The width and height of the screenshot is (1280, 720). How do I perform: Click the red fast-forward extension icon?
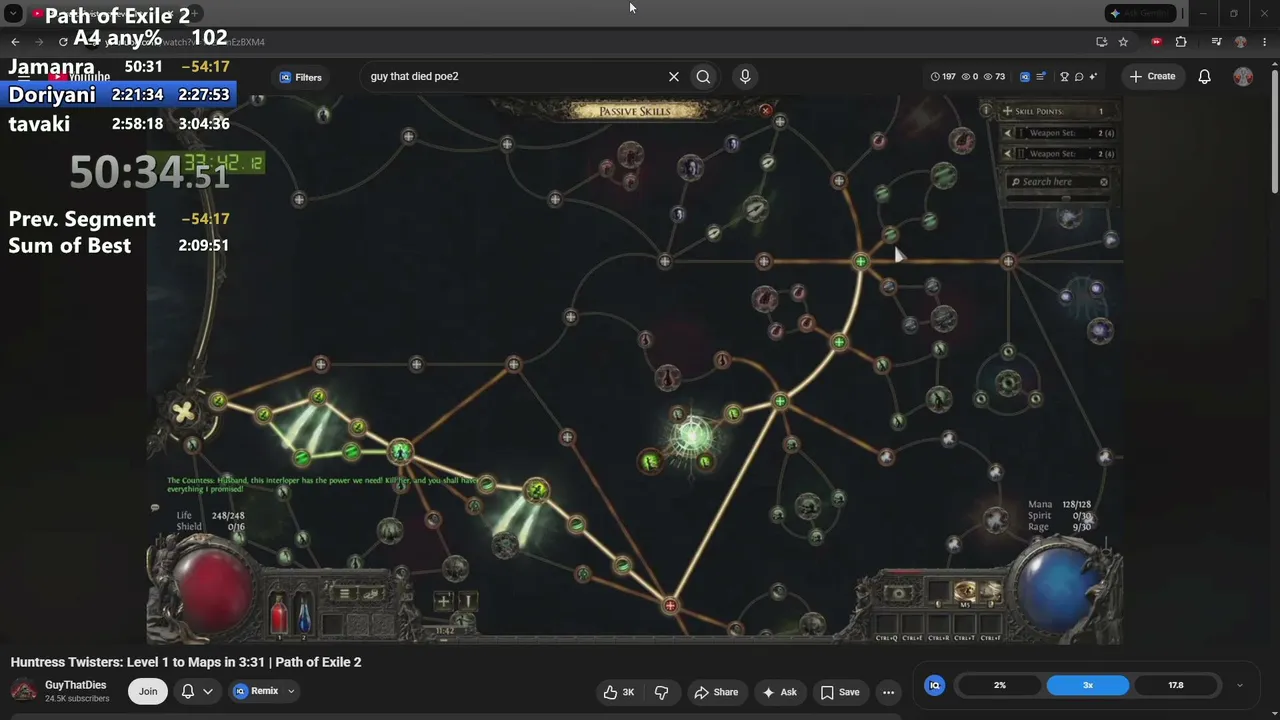pyautogui.click(x=1157, y=42)
